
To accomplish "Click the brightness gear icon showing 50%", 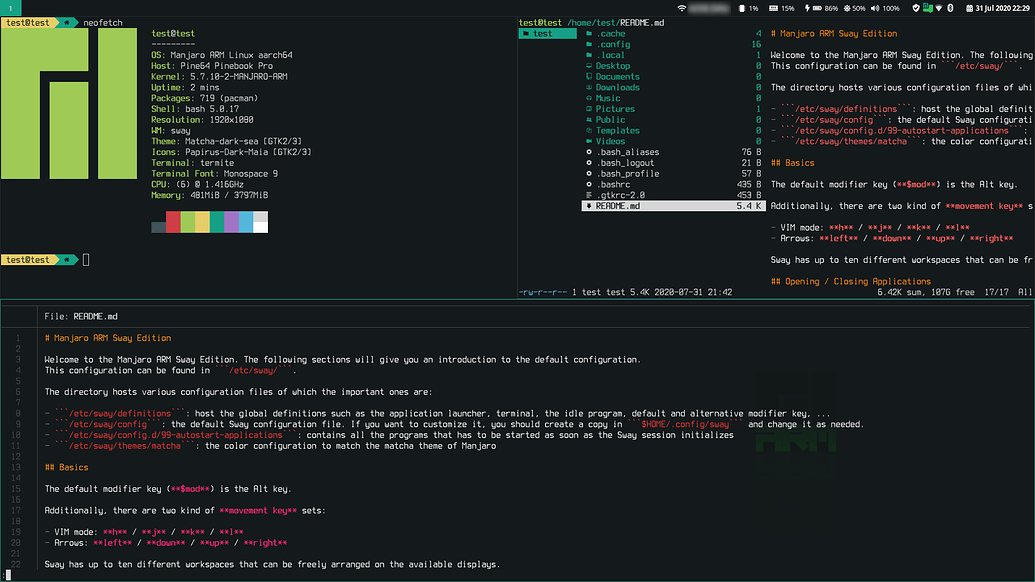I will (847, 7).
